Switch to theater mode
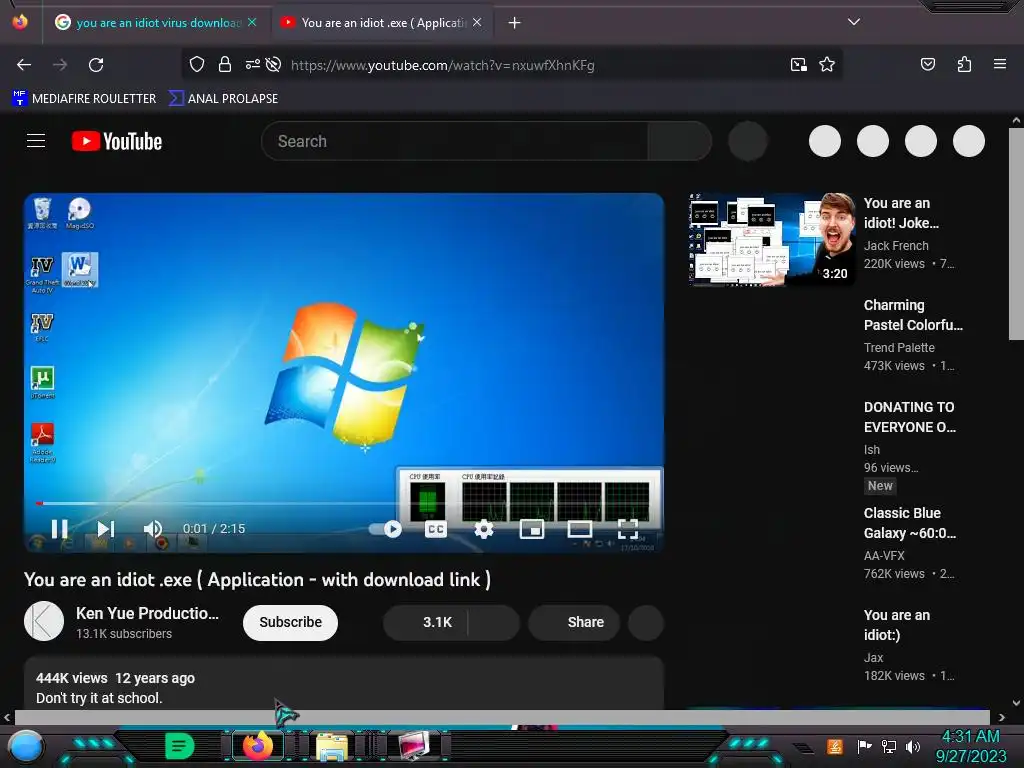The width and height of the screenshot is (1024, 768). (x=579, y=529)
